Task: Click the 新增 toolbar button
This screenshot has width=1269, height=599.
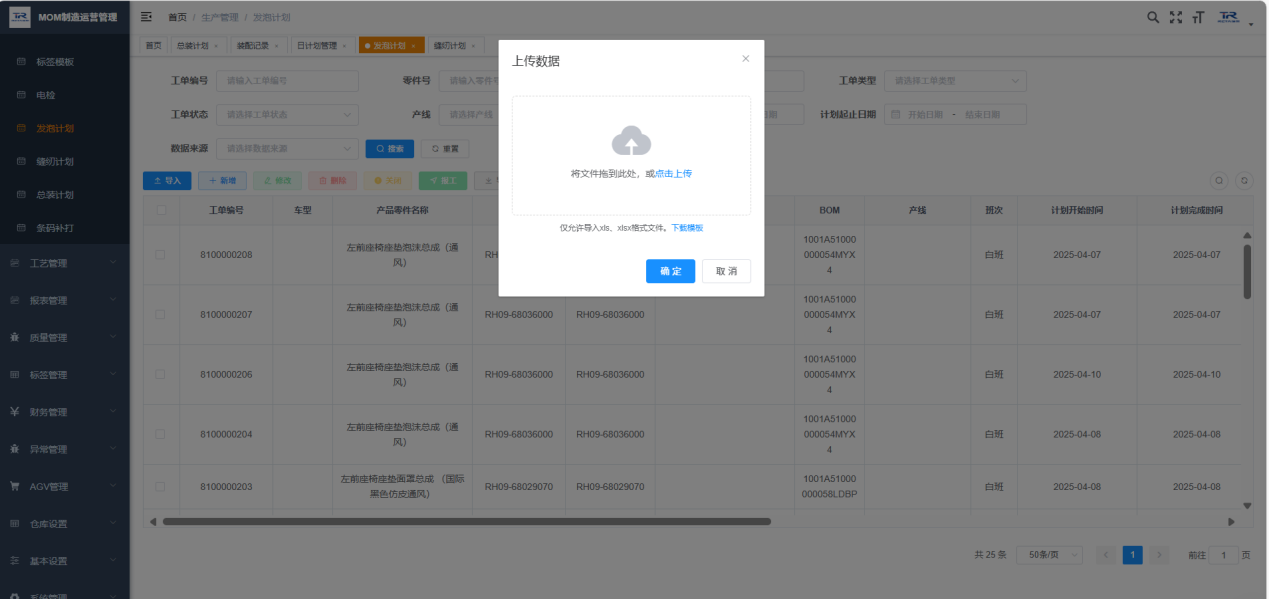Action: click(222, 181)
